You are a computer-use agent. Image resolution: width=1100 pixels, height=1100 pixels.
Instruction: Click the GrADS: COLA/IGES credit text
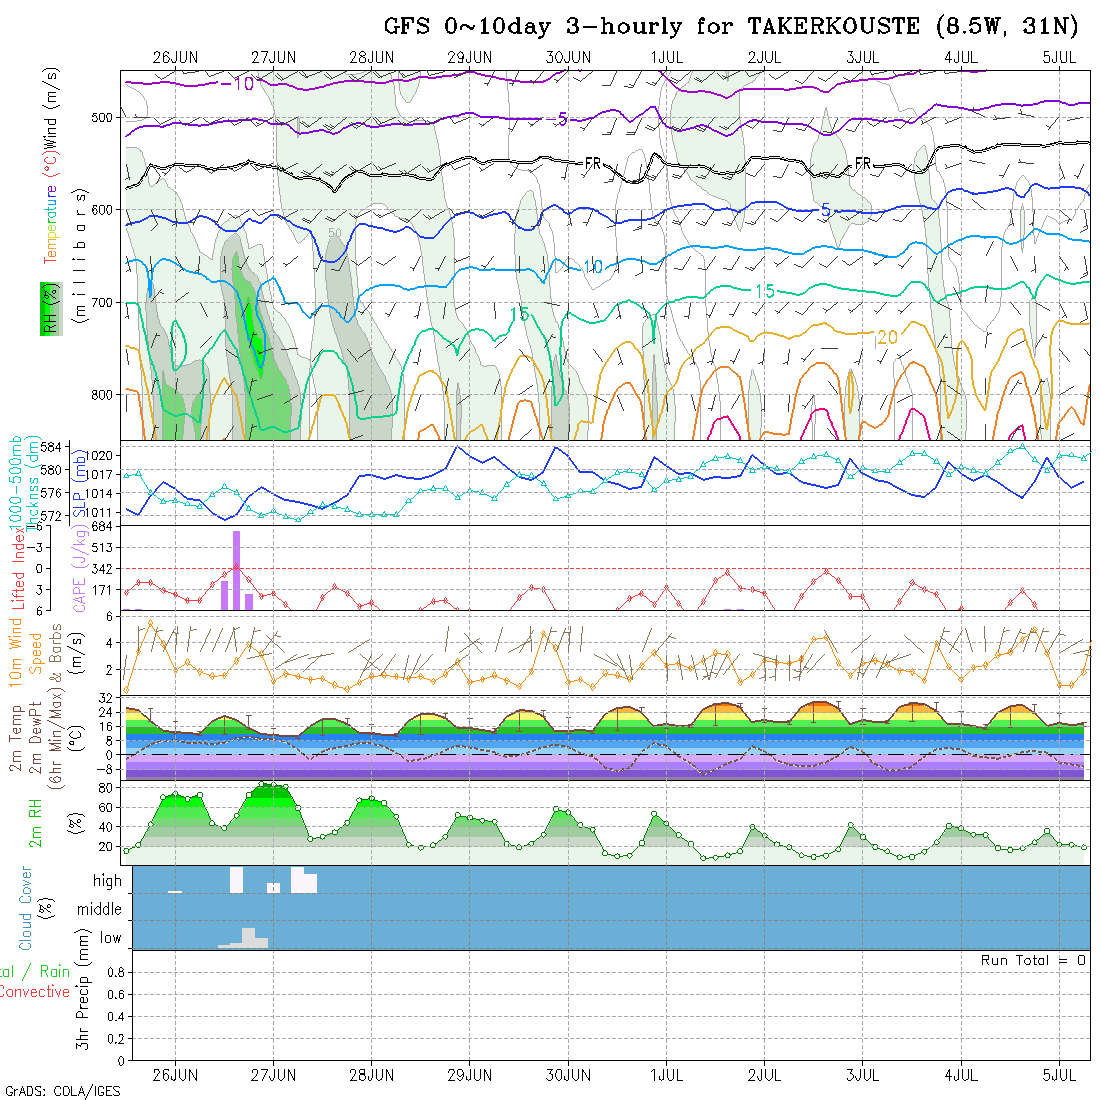(62, 1091)
